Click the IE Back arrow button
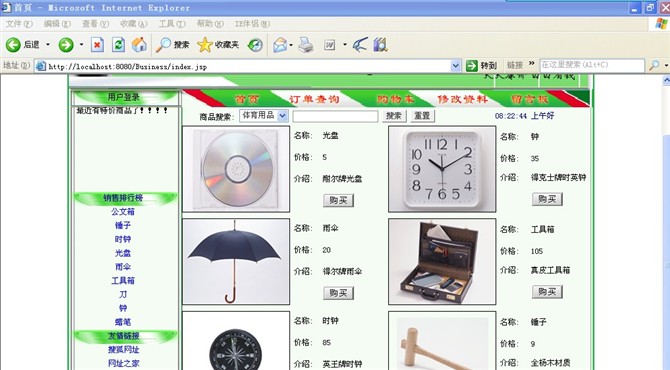The image size is (670, 370). (13, 44)
